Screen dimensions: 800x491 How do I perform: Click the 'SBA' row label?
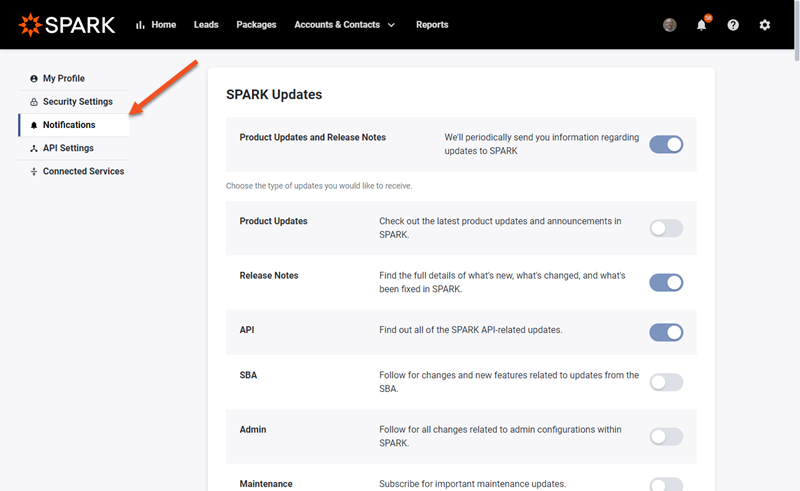click(248, 375)
